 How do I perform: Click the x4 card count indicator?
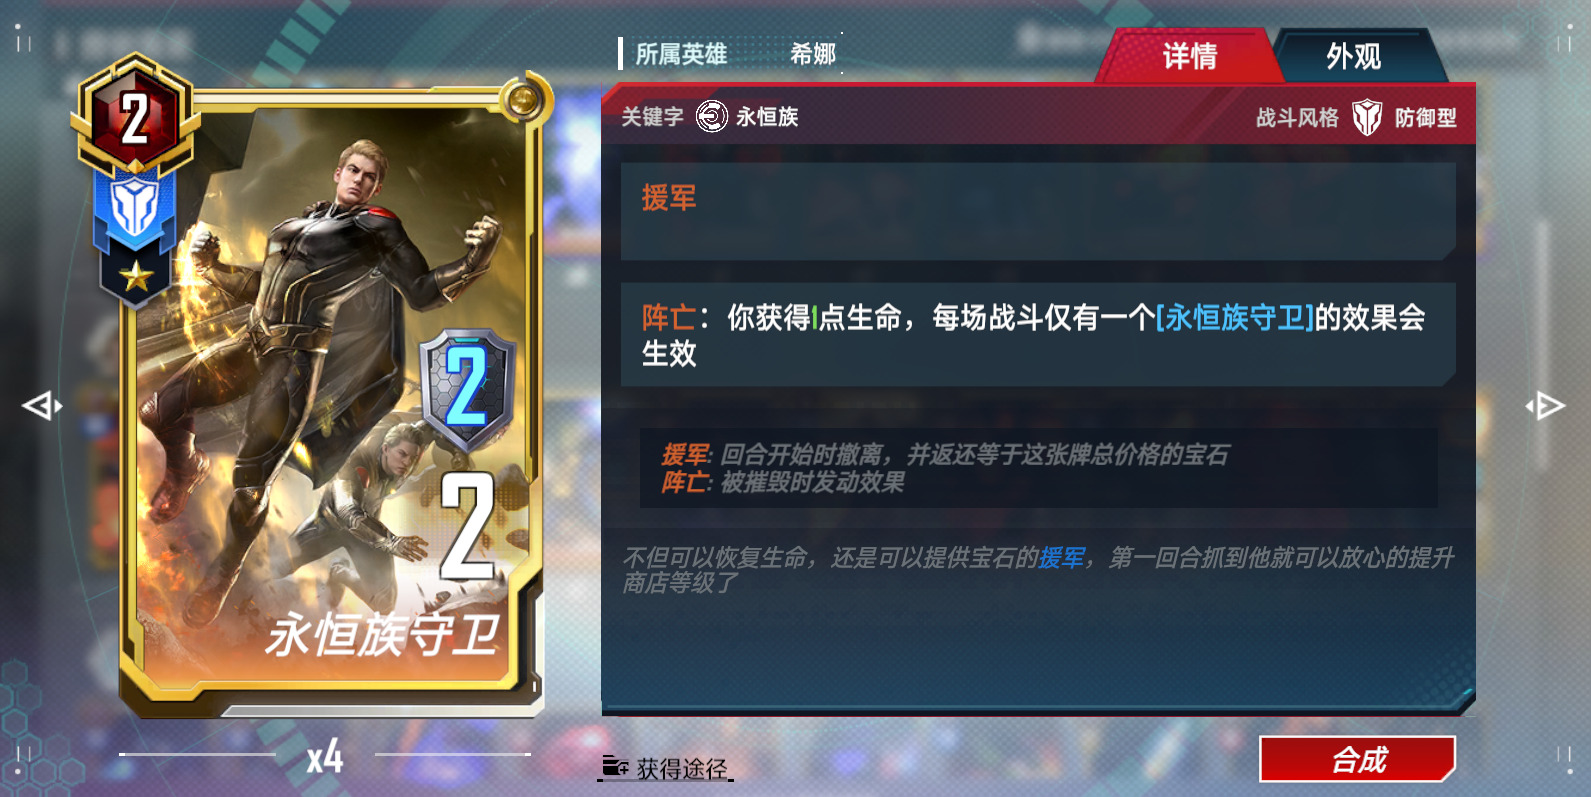tap(325, 757)
